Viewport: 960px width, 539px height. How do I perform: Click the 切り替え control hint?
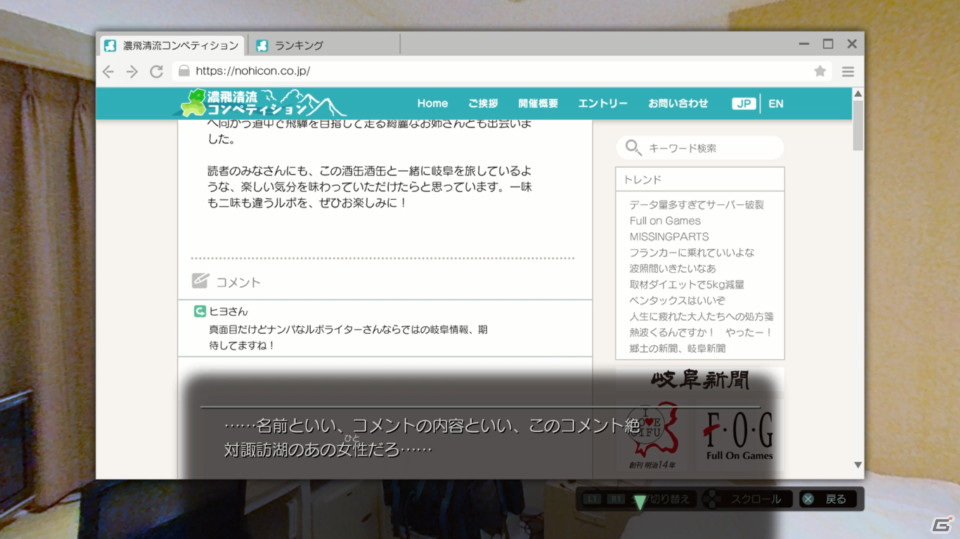637,499
